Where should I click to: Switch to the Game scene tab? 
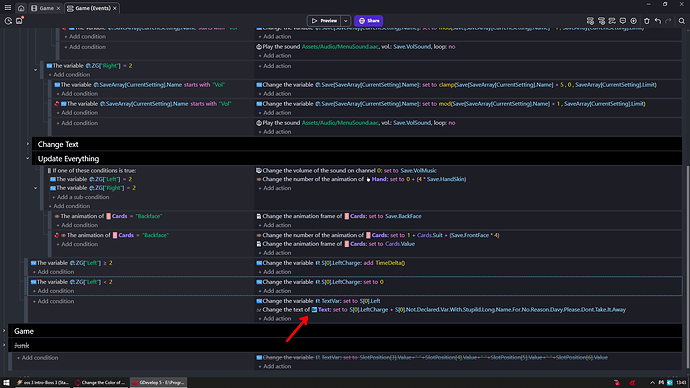(46, 8)
